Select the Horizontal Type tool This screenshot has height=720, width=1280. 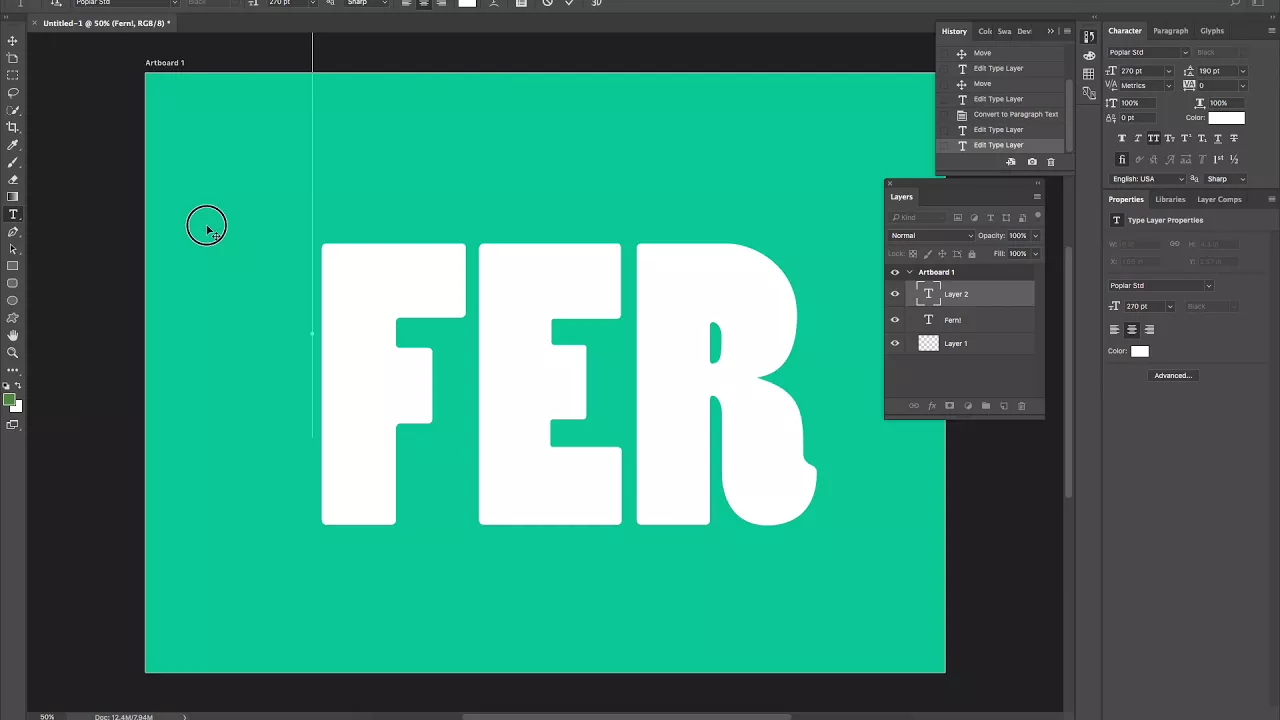tap(13, 214)
